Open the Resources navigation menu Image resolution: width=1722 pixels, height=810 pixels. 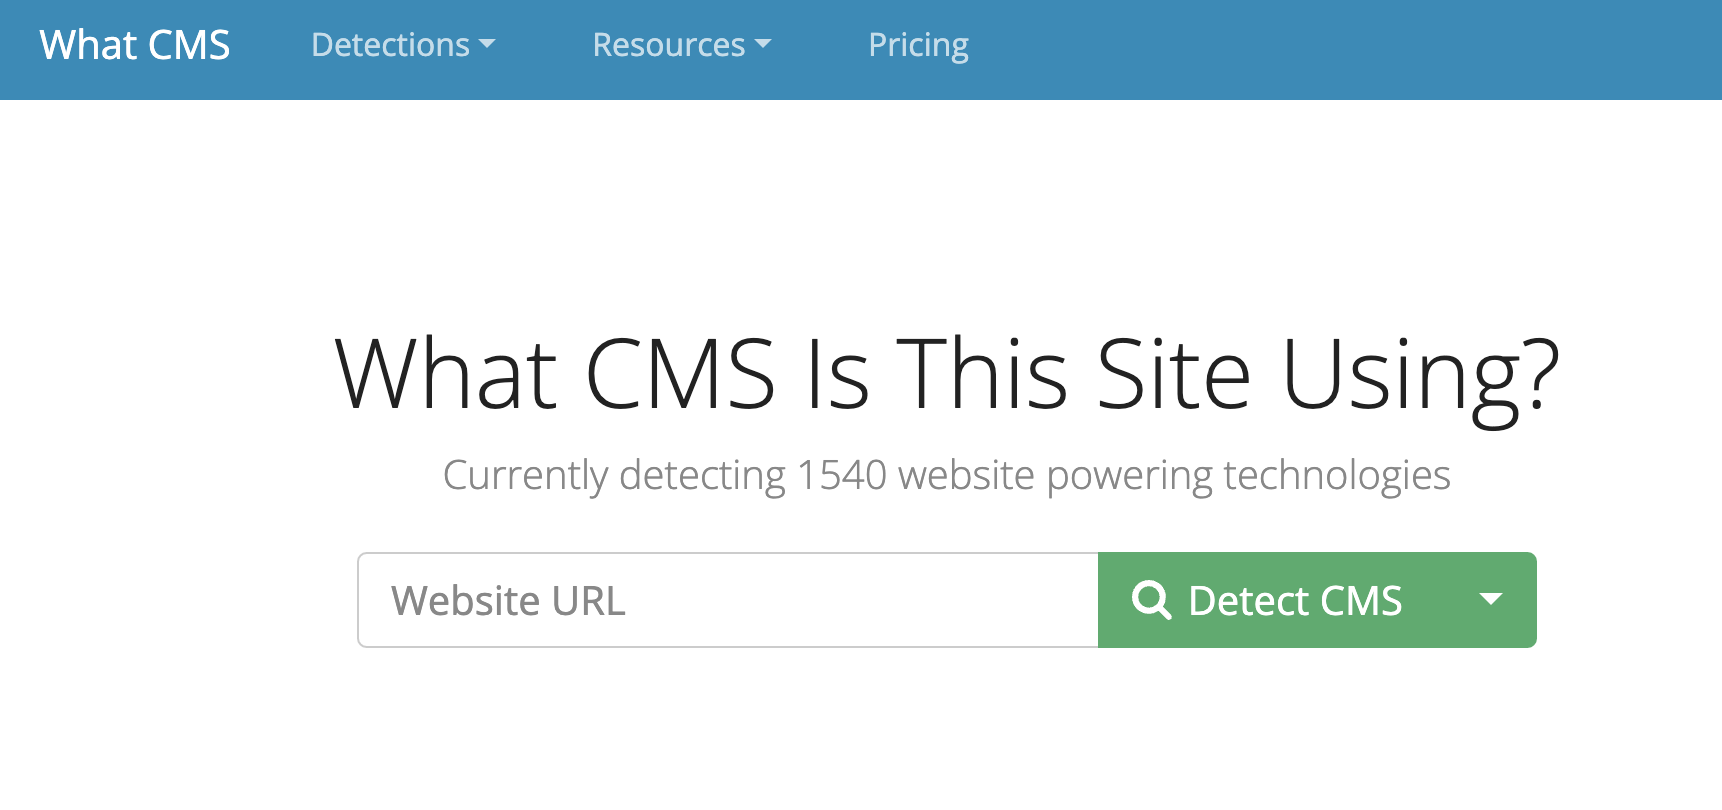tap(681, 45)
